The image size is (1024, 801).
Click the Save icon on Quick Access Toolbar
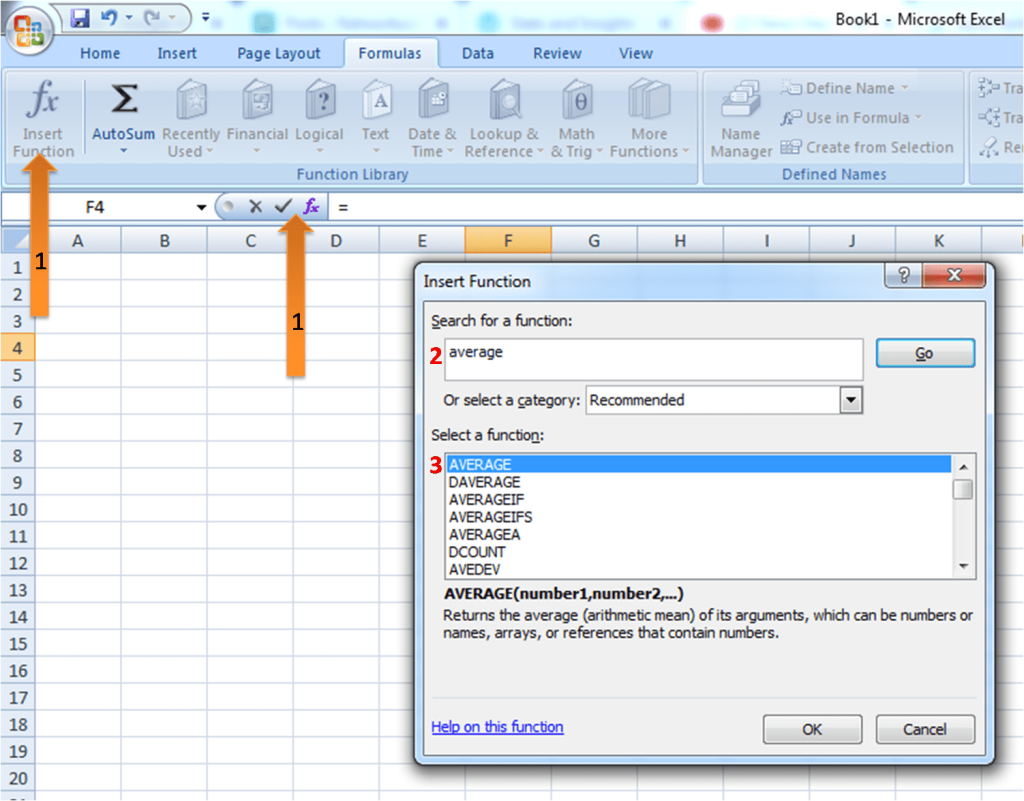pos(79,17)
